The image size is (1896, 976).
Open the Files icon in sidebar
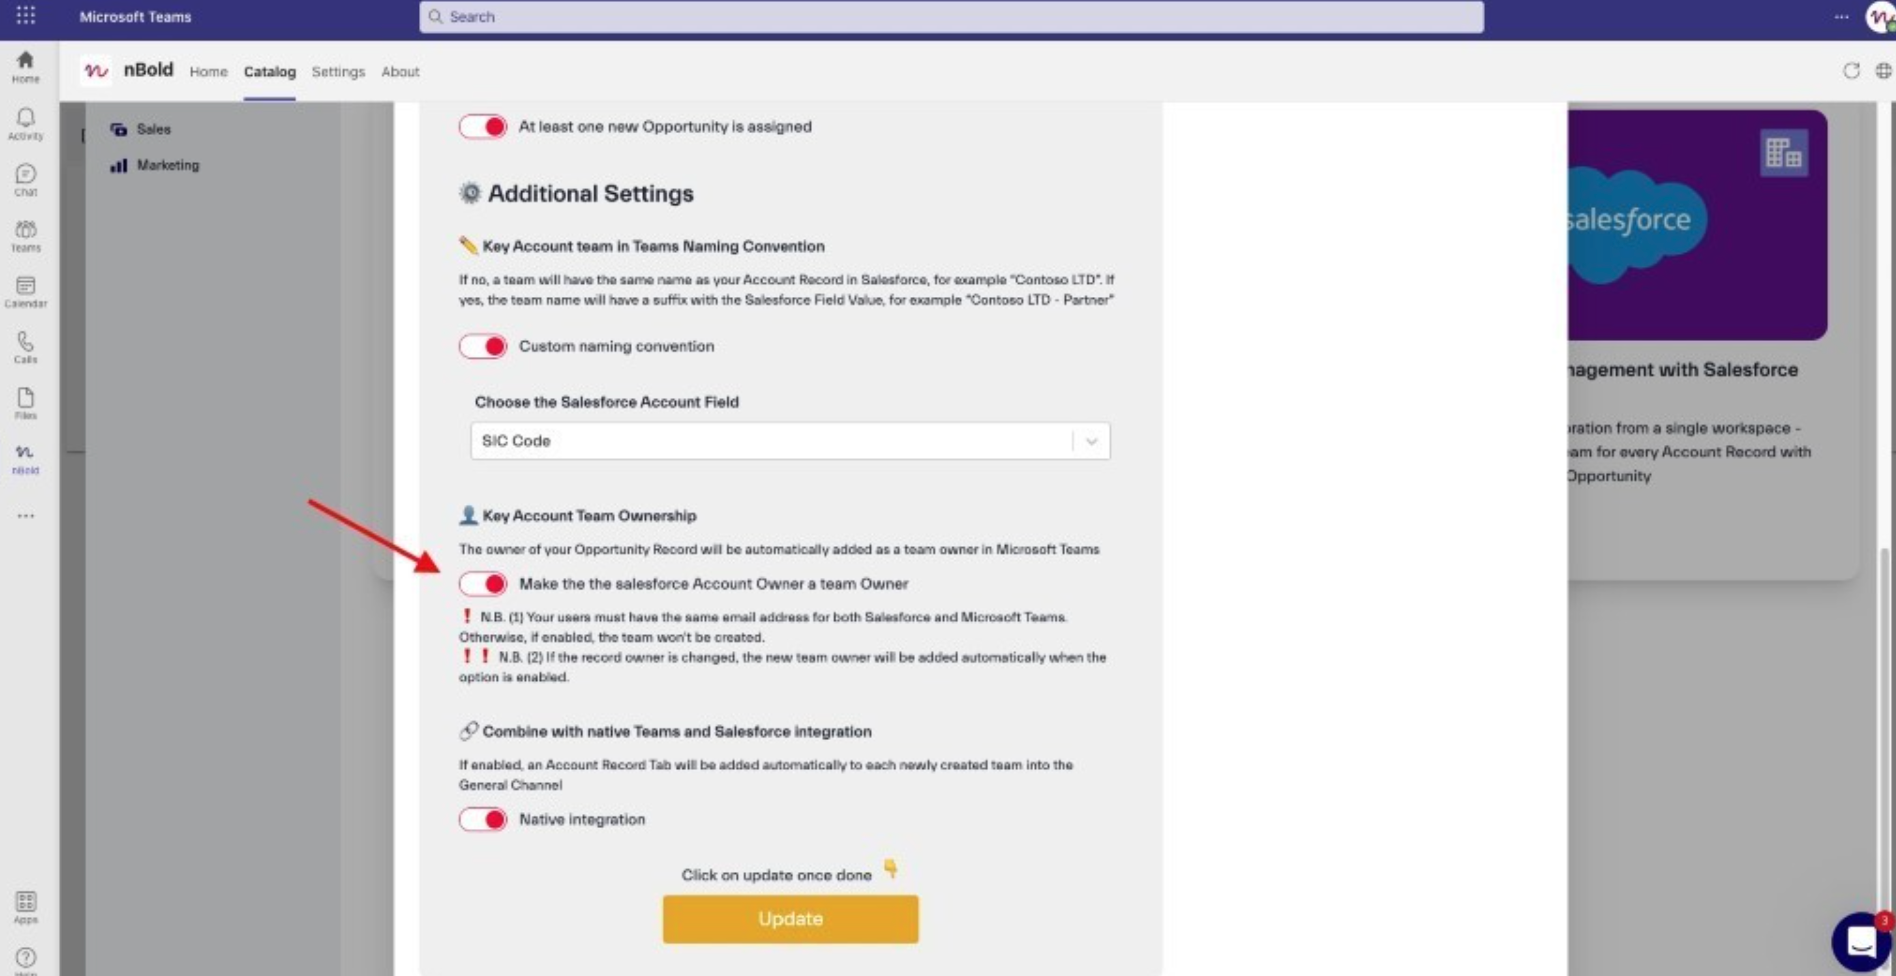coord(25,403)
